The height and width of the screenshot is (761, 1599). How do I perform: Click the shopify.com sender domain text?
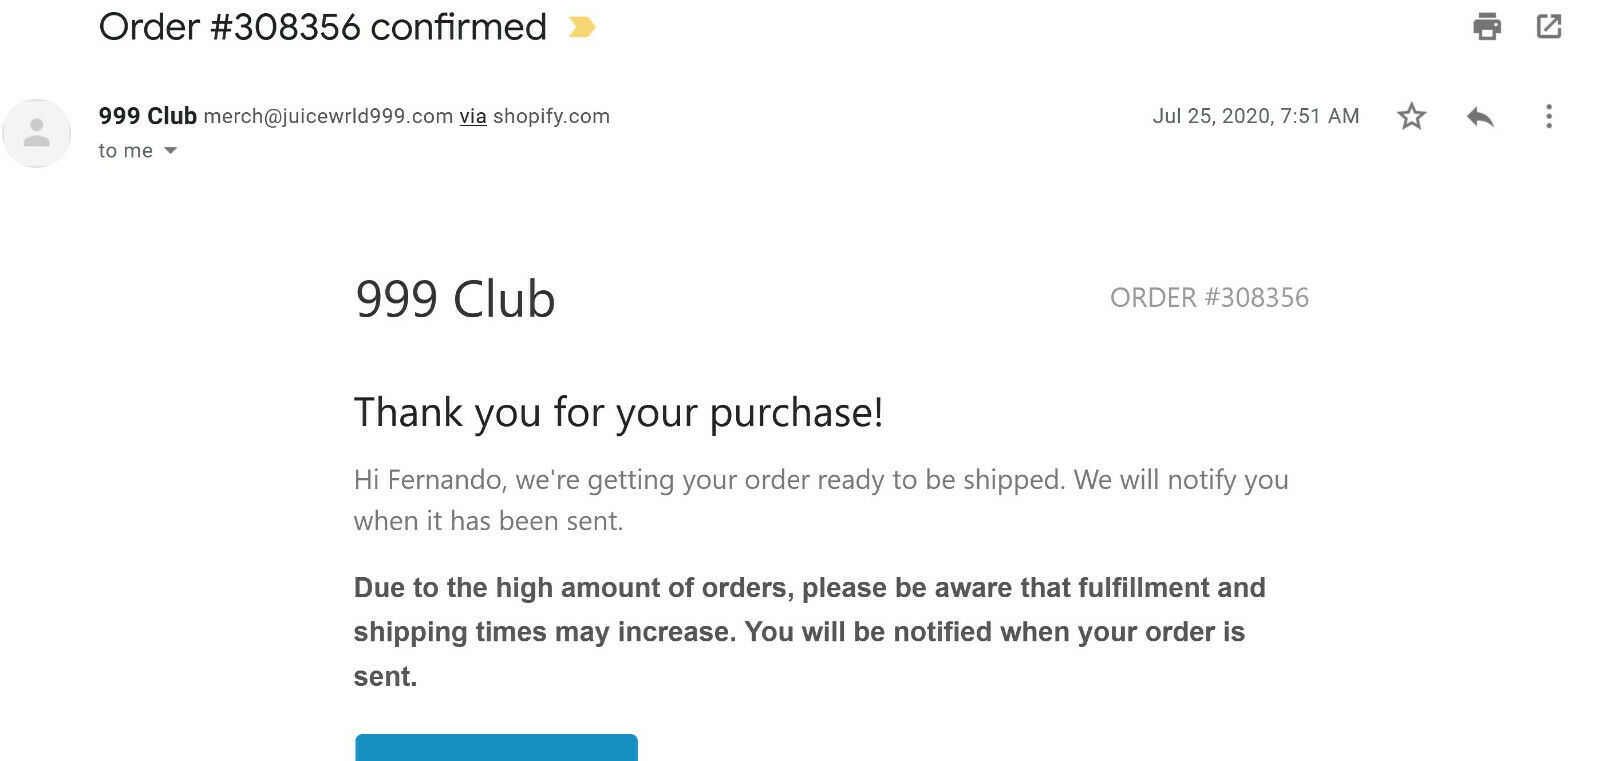[551, 116]
